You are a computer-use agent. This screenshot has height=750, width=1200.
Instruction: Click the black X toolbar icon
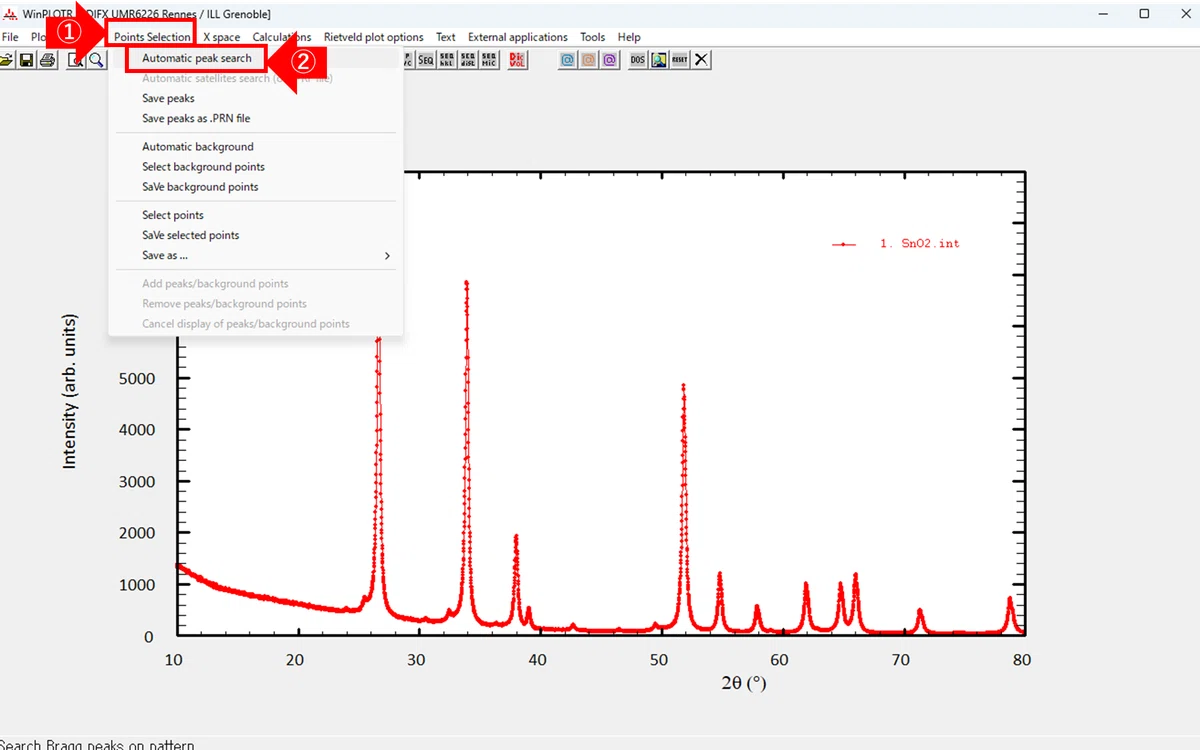[x=702, y=60]
